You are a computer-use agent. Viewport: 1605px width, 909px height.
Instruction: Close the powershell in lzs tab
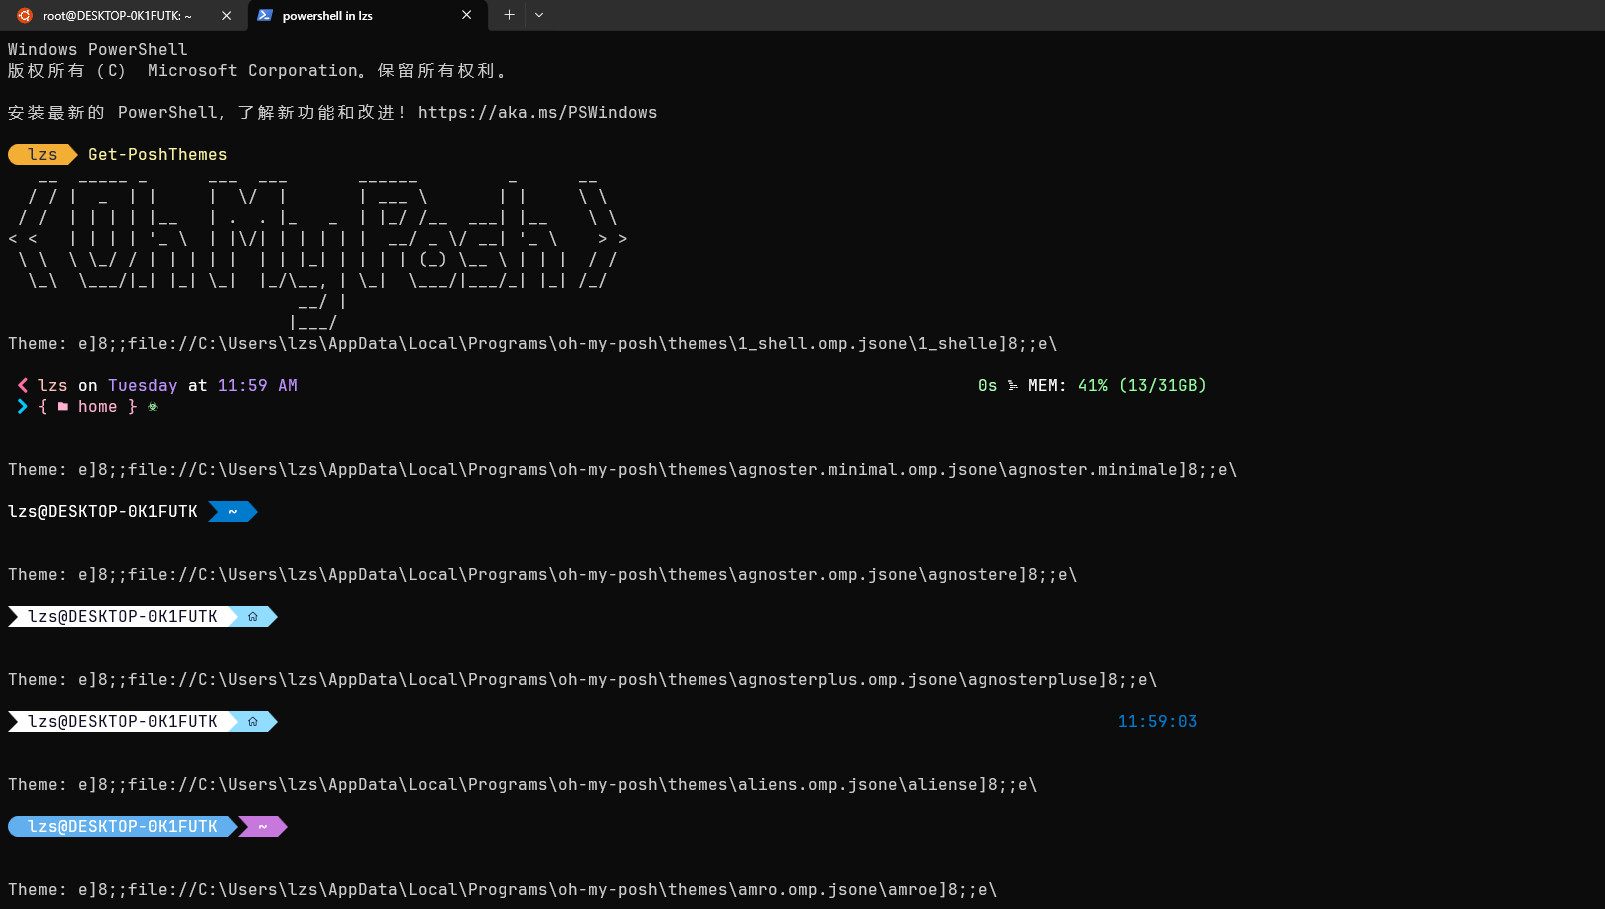pyautogui.click(x=466, y=15)
